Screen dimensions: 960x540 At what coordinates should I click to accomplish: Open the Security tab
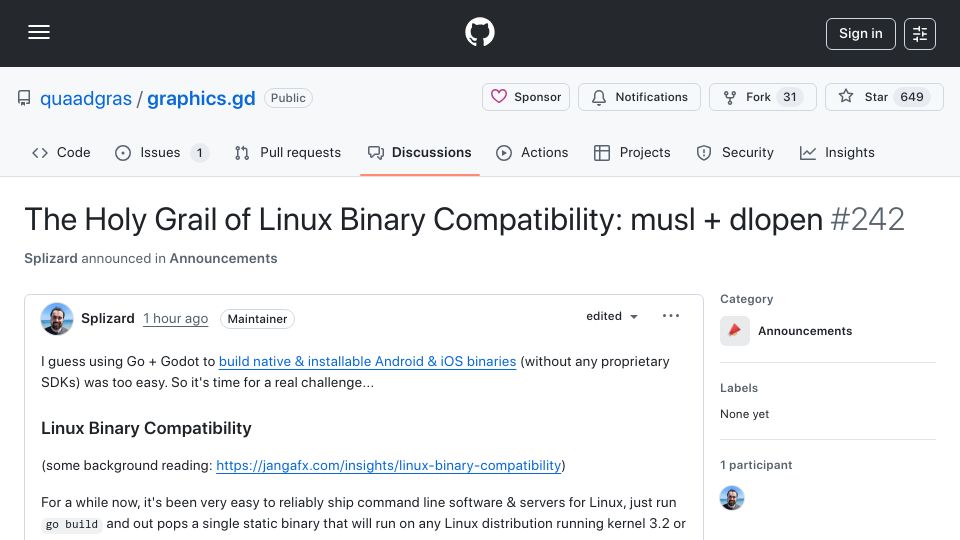click(x=735, y=152)
